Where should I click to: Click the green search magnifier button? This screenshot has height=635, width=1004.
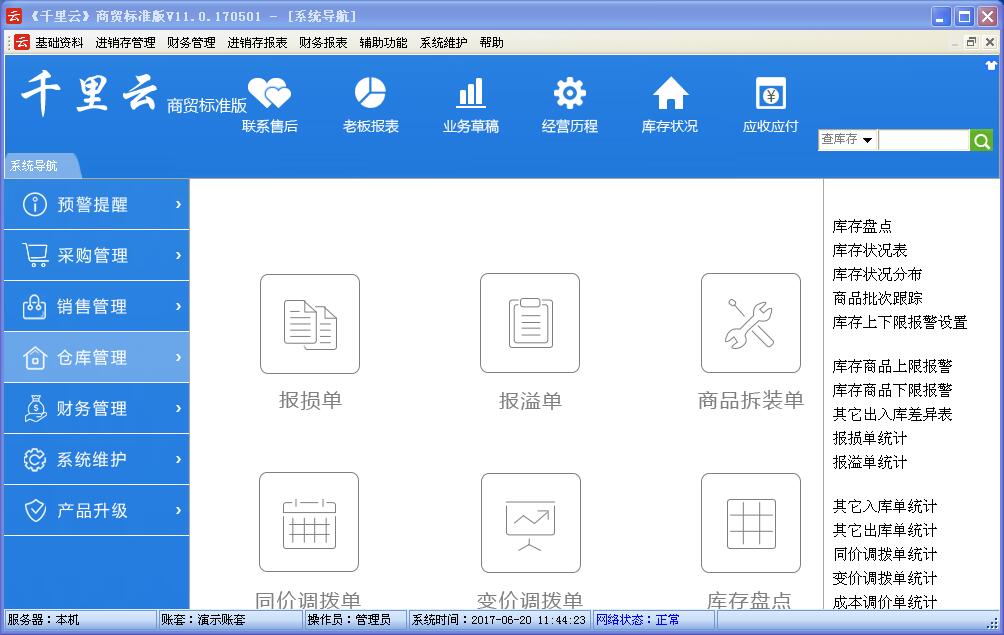pos(982,141)
